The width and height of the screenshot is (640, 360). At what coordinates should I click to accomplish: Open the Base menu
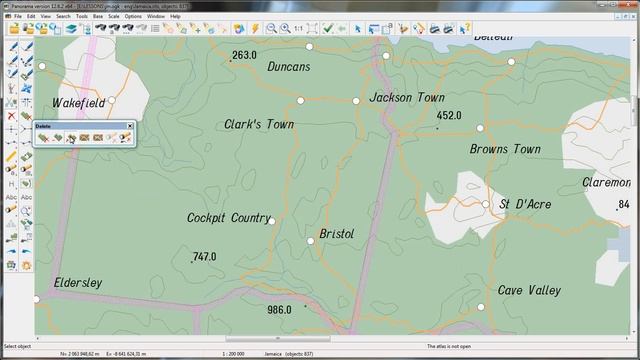[98, 16]
